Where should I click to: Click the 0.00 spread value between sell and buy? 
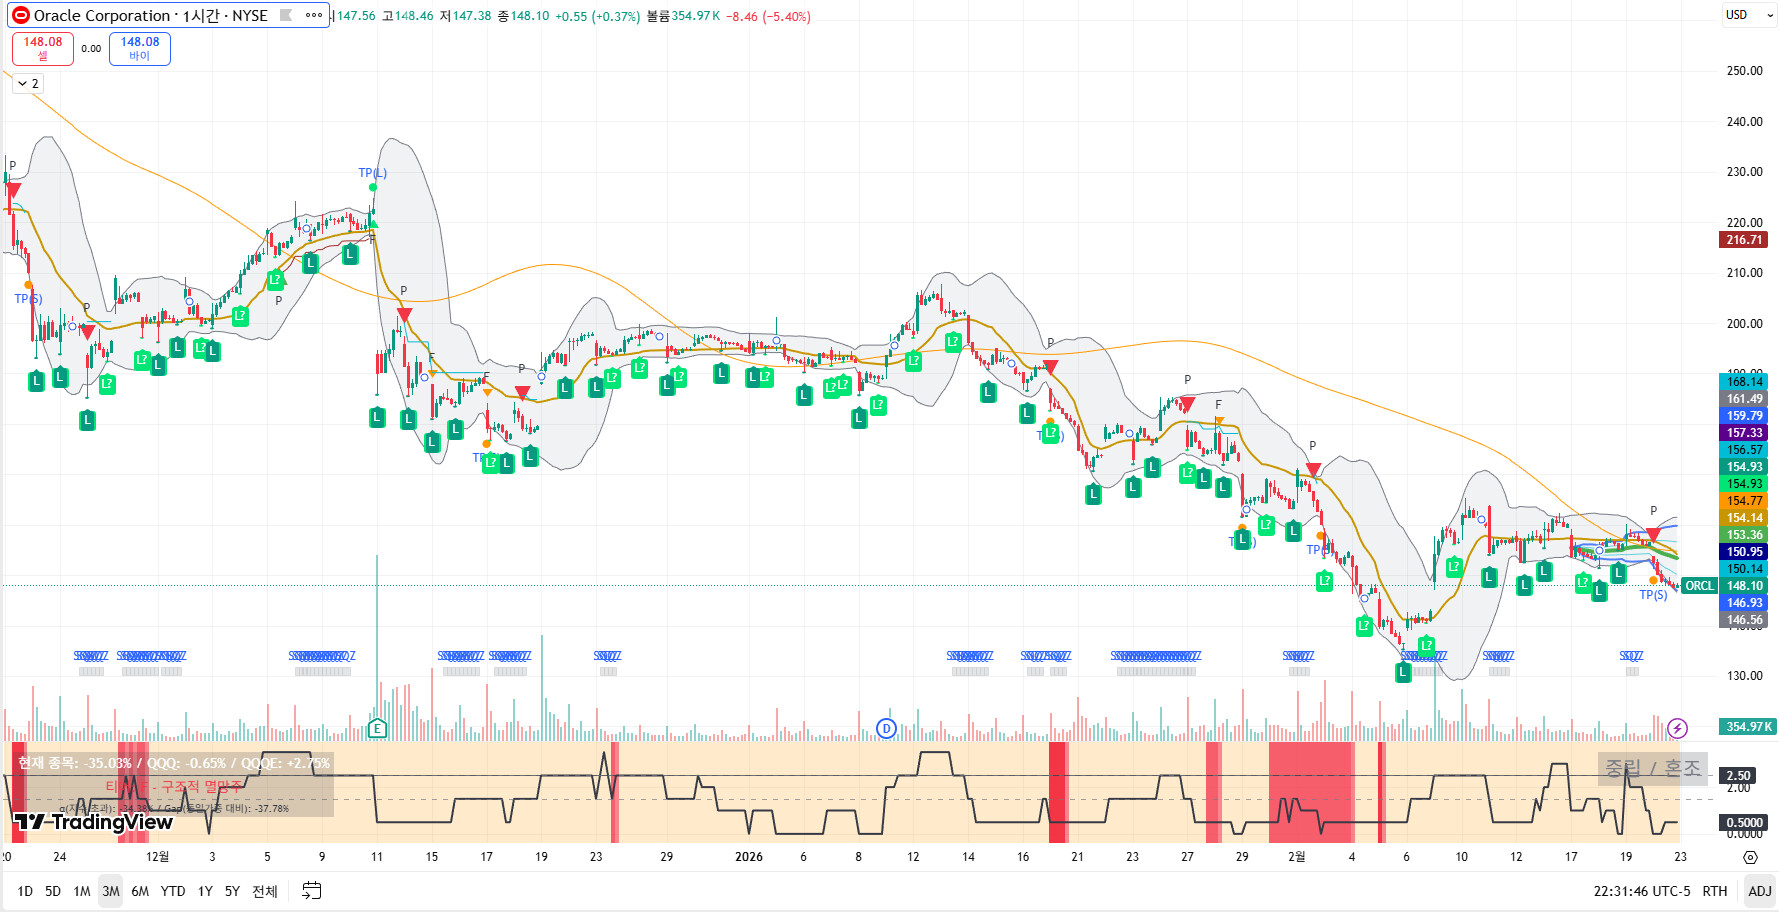[x=91, y=48]
